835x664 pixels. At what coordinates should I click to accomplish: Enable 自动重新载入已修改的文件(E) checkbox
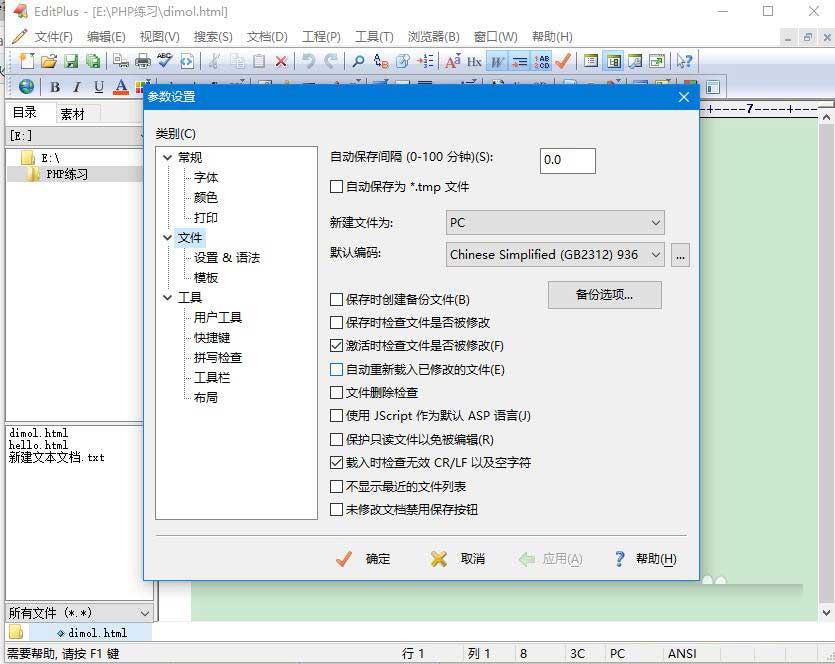pyautogui.click(x=336, y=369)
